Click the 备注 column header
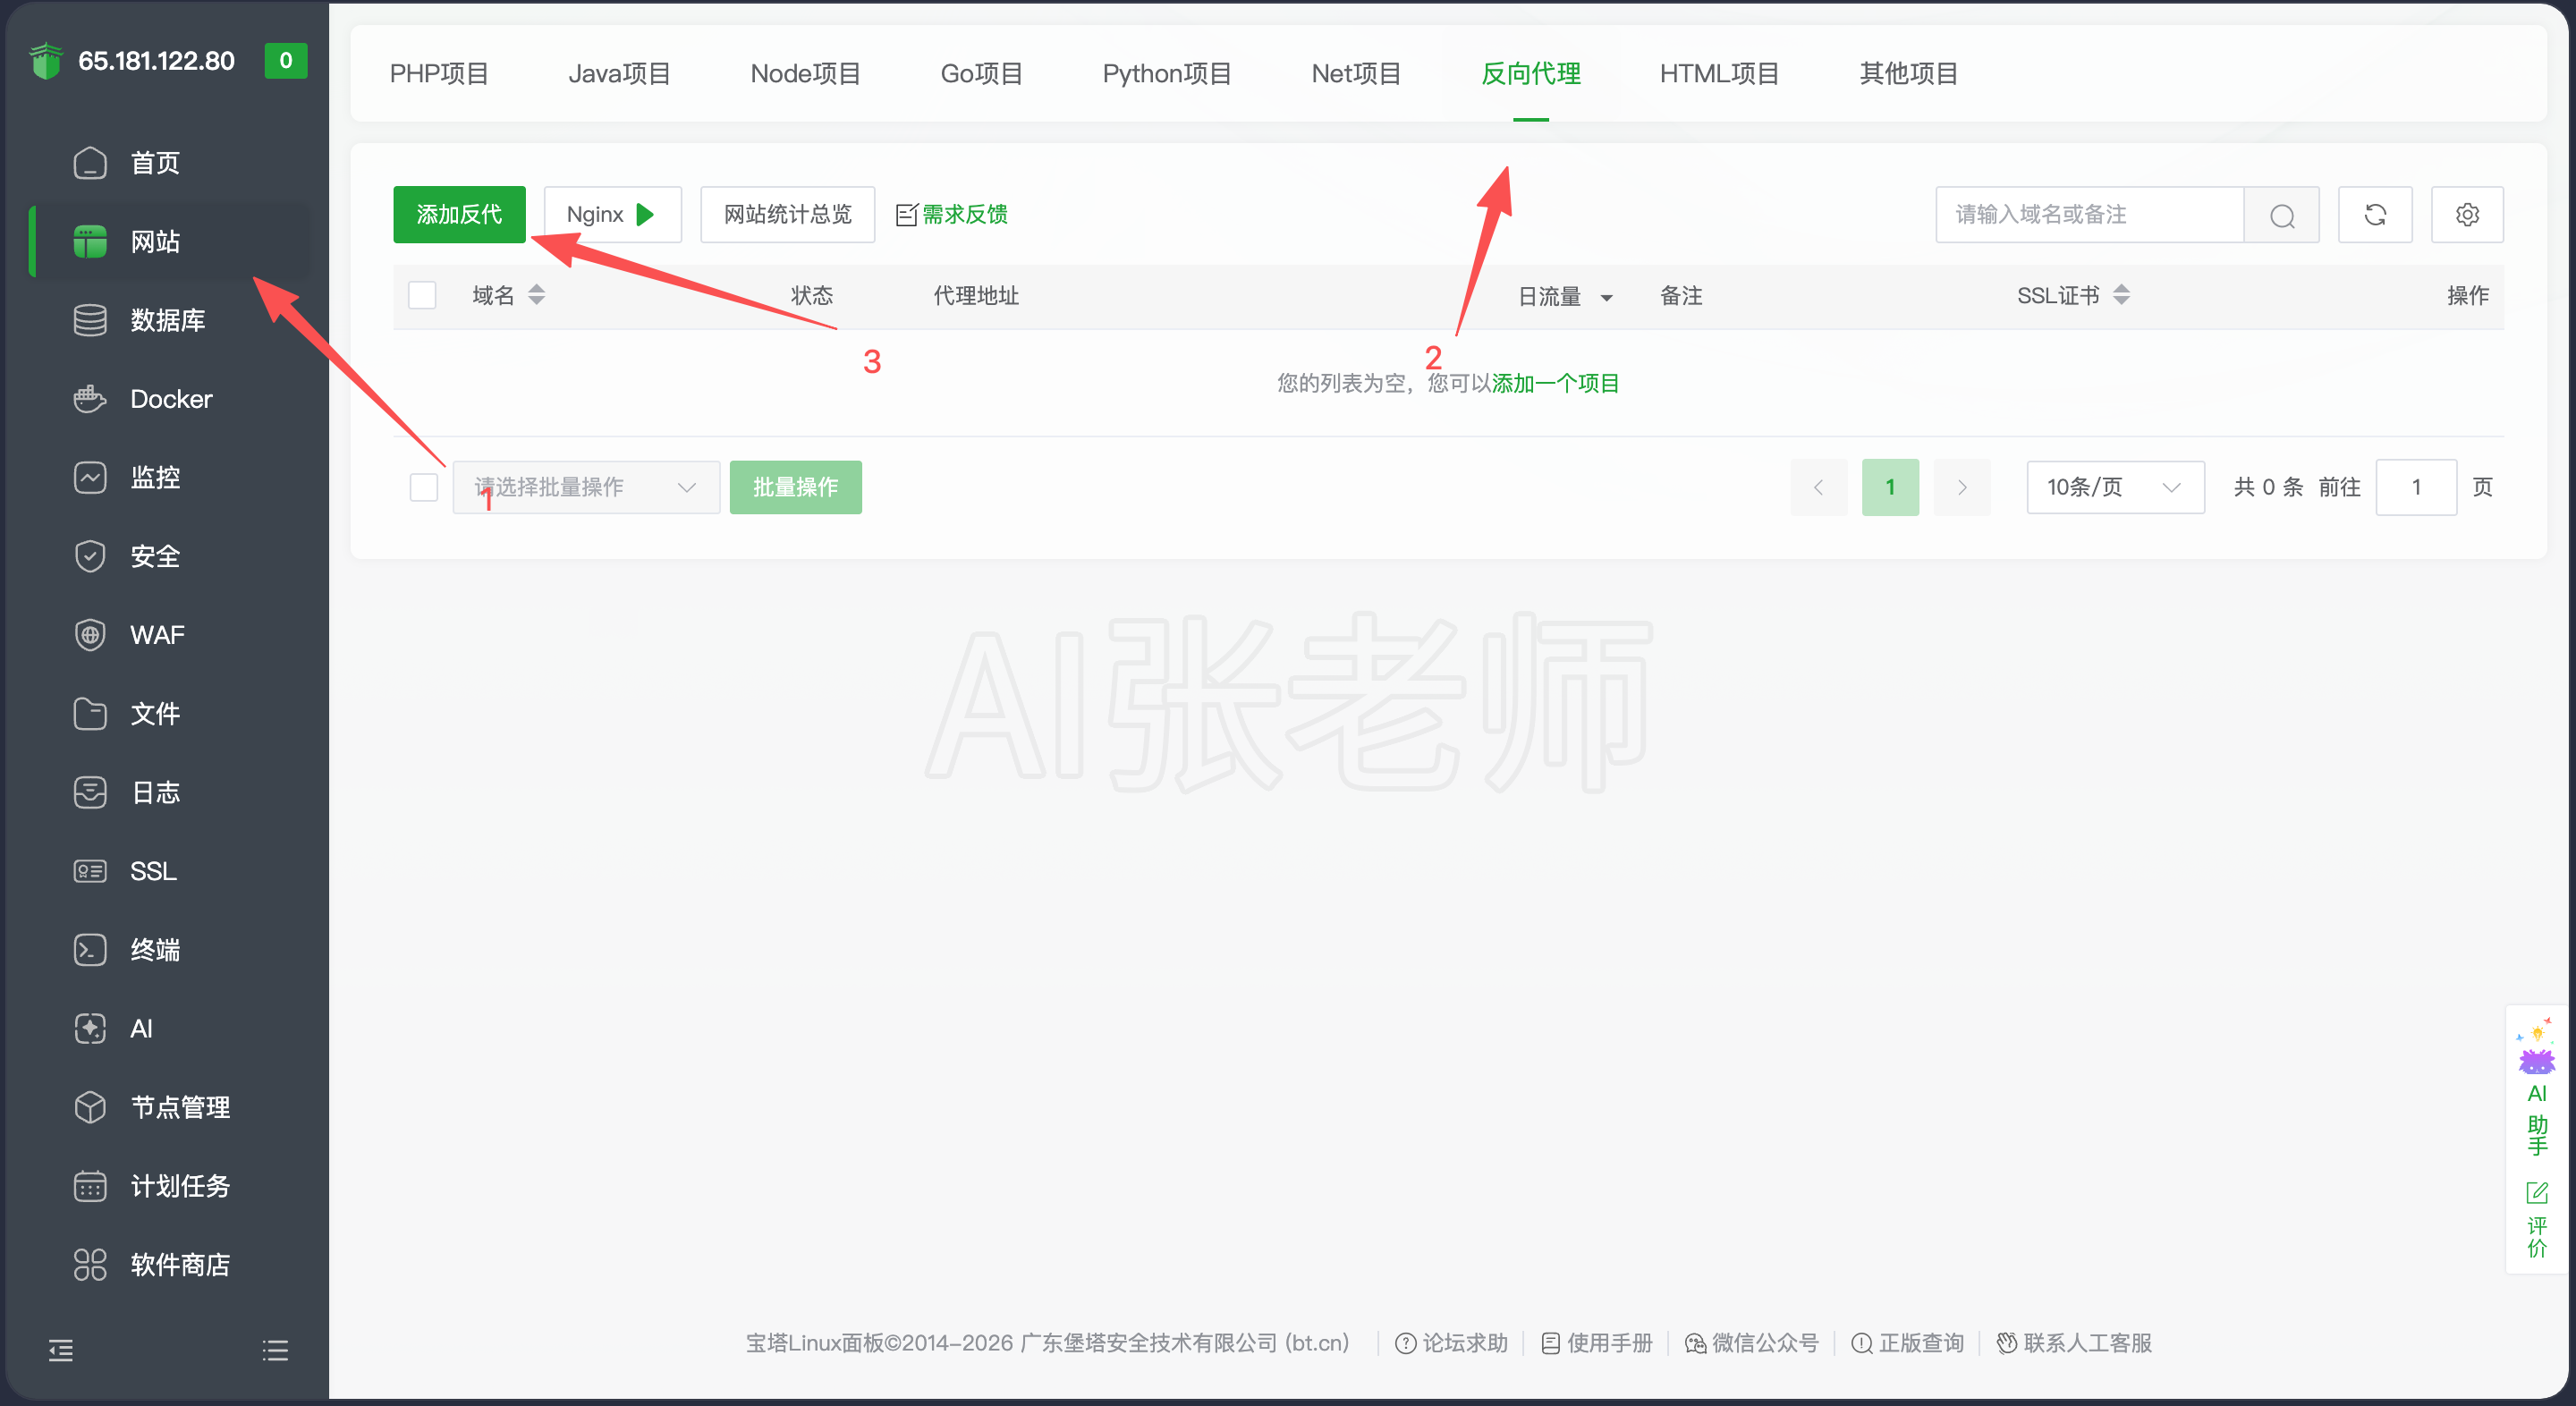The width and height of the screenshot is (2576, 1406). (x=1681, y=296)
